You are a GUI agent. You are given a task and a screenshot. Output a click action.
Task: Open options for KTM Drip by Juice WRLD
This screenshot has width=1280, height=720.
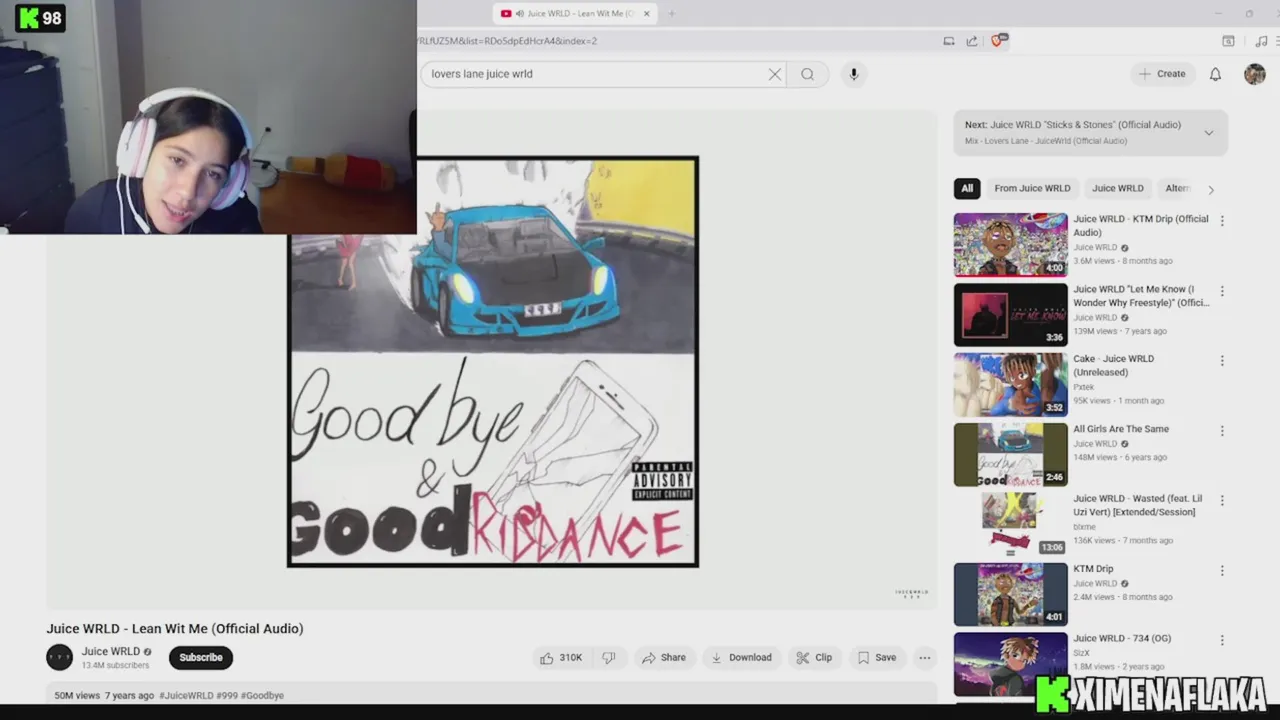click(x=1221, y=571)
